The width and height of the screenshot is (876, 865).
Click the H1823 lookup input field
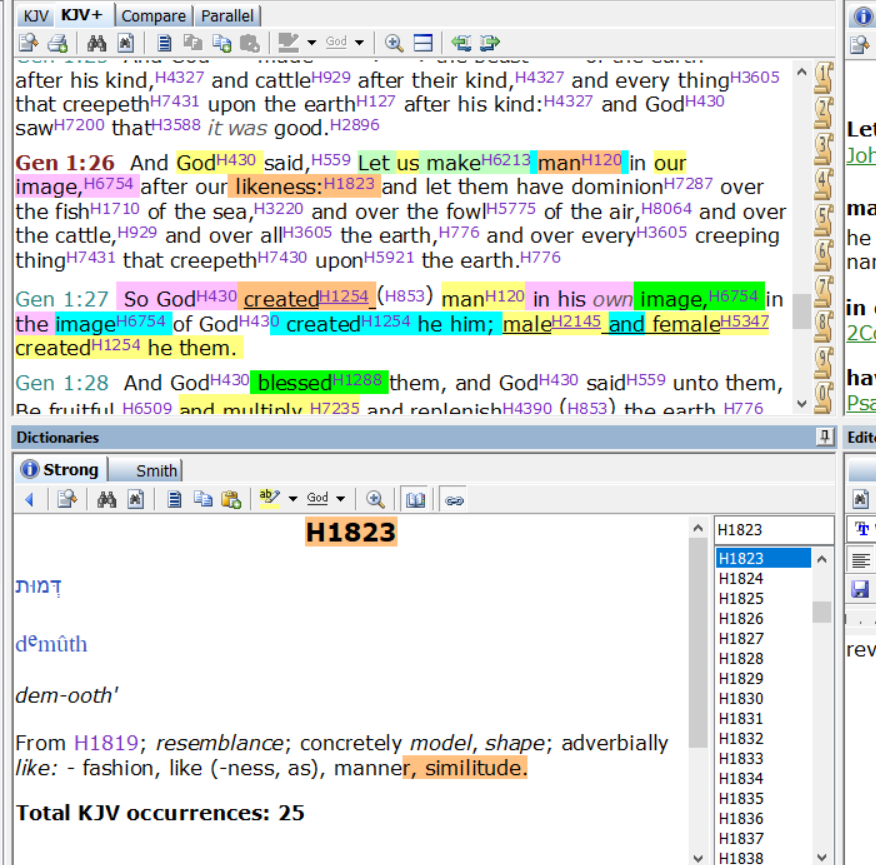pyautogui.click(x=774, y=530)
